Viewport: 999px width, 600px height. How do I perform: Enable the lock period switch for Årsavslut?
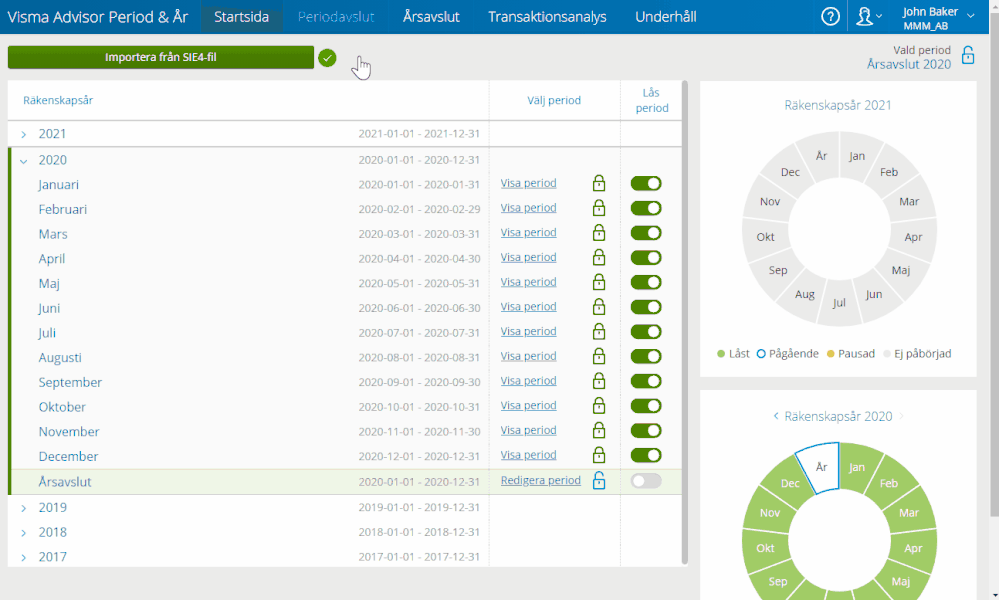pos(646,481)
